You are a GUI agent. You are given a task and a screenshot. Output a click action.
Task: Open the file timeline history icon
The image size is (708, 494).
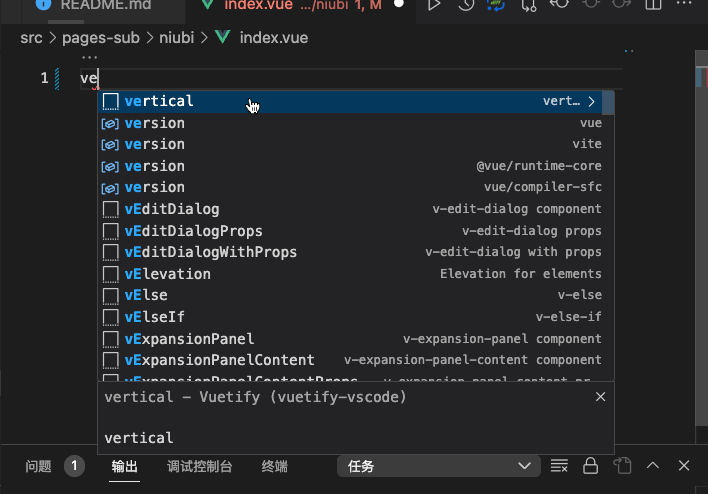[x=466, y=5]
